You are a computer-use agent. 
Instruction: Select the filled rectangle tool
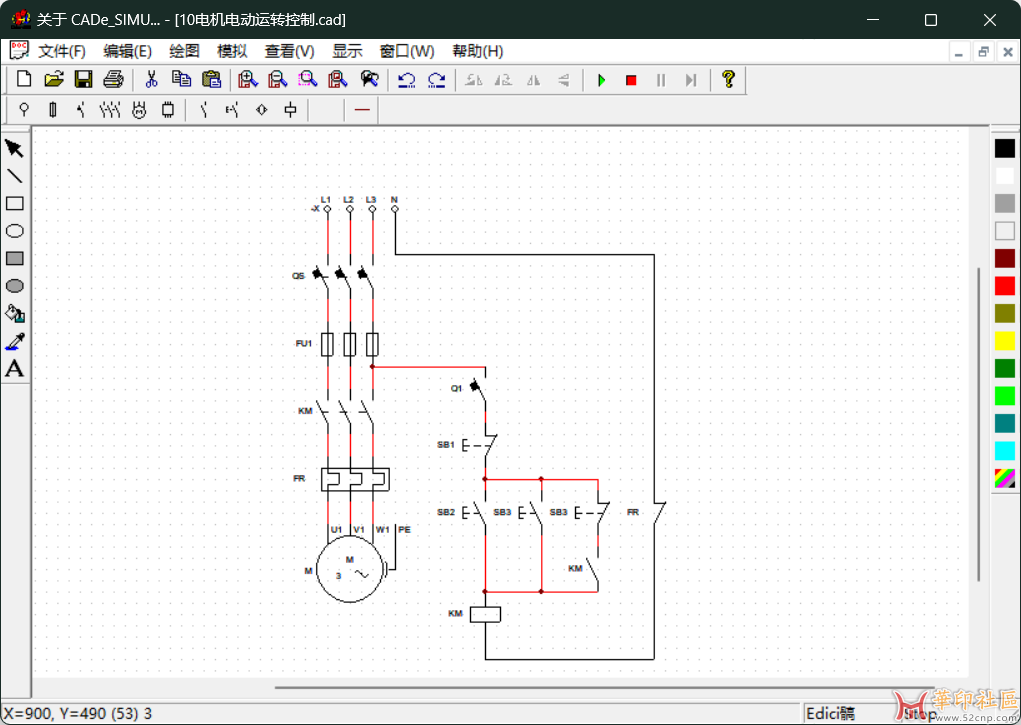pyautogui.click(x=15, y=259)
